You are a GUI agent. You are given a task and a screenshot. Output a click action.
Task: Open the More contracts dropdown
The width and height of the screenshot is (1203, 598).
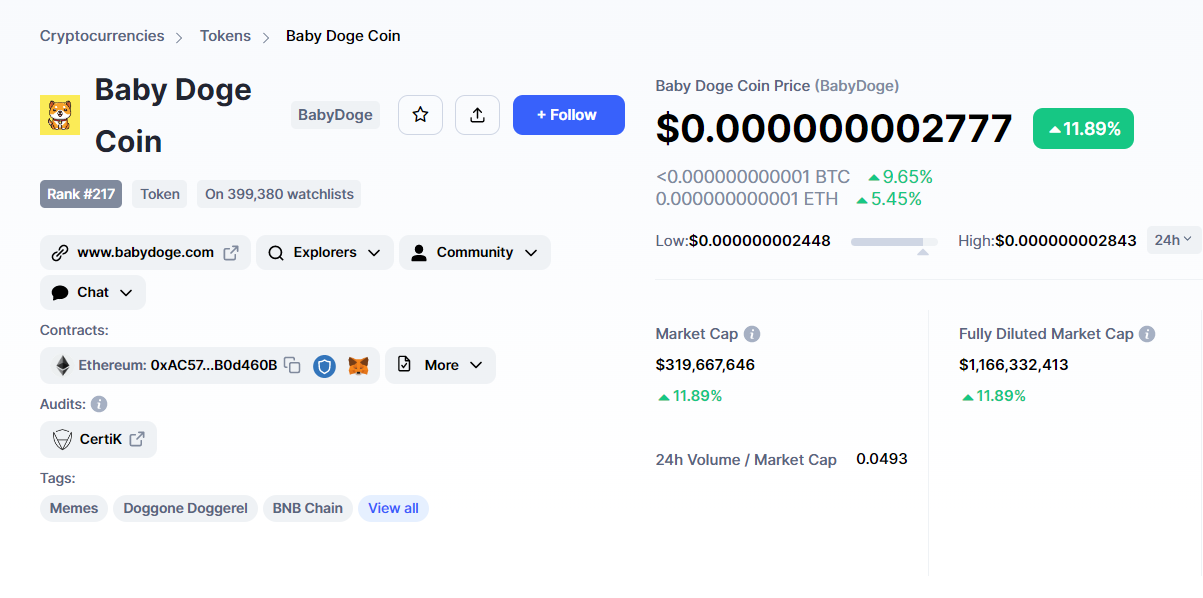point(440,365)
